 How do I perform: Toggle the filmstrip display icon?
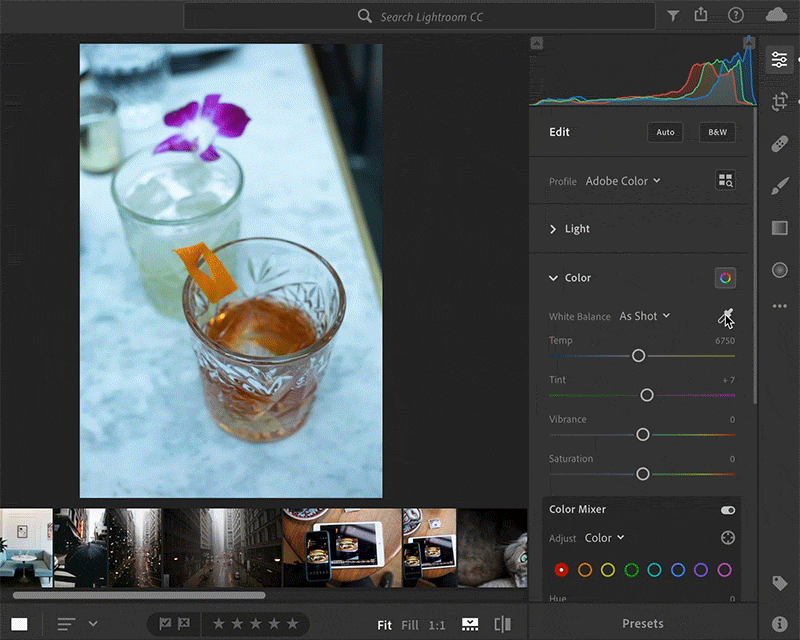click(x=470, y=624)
